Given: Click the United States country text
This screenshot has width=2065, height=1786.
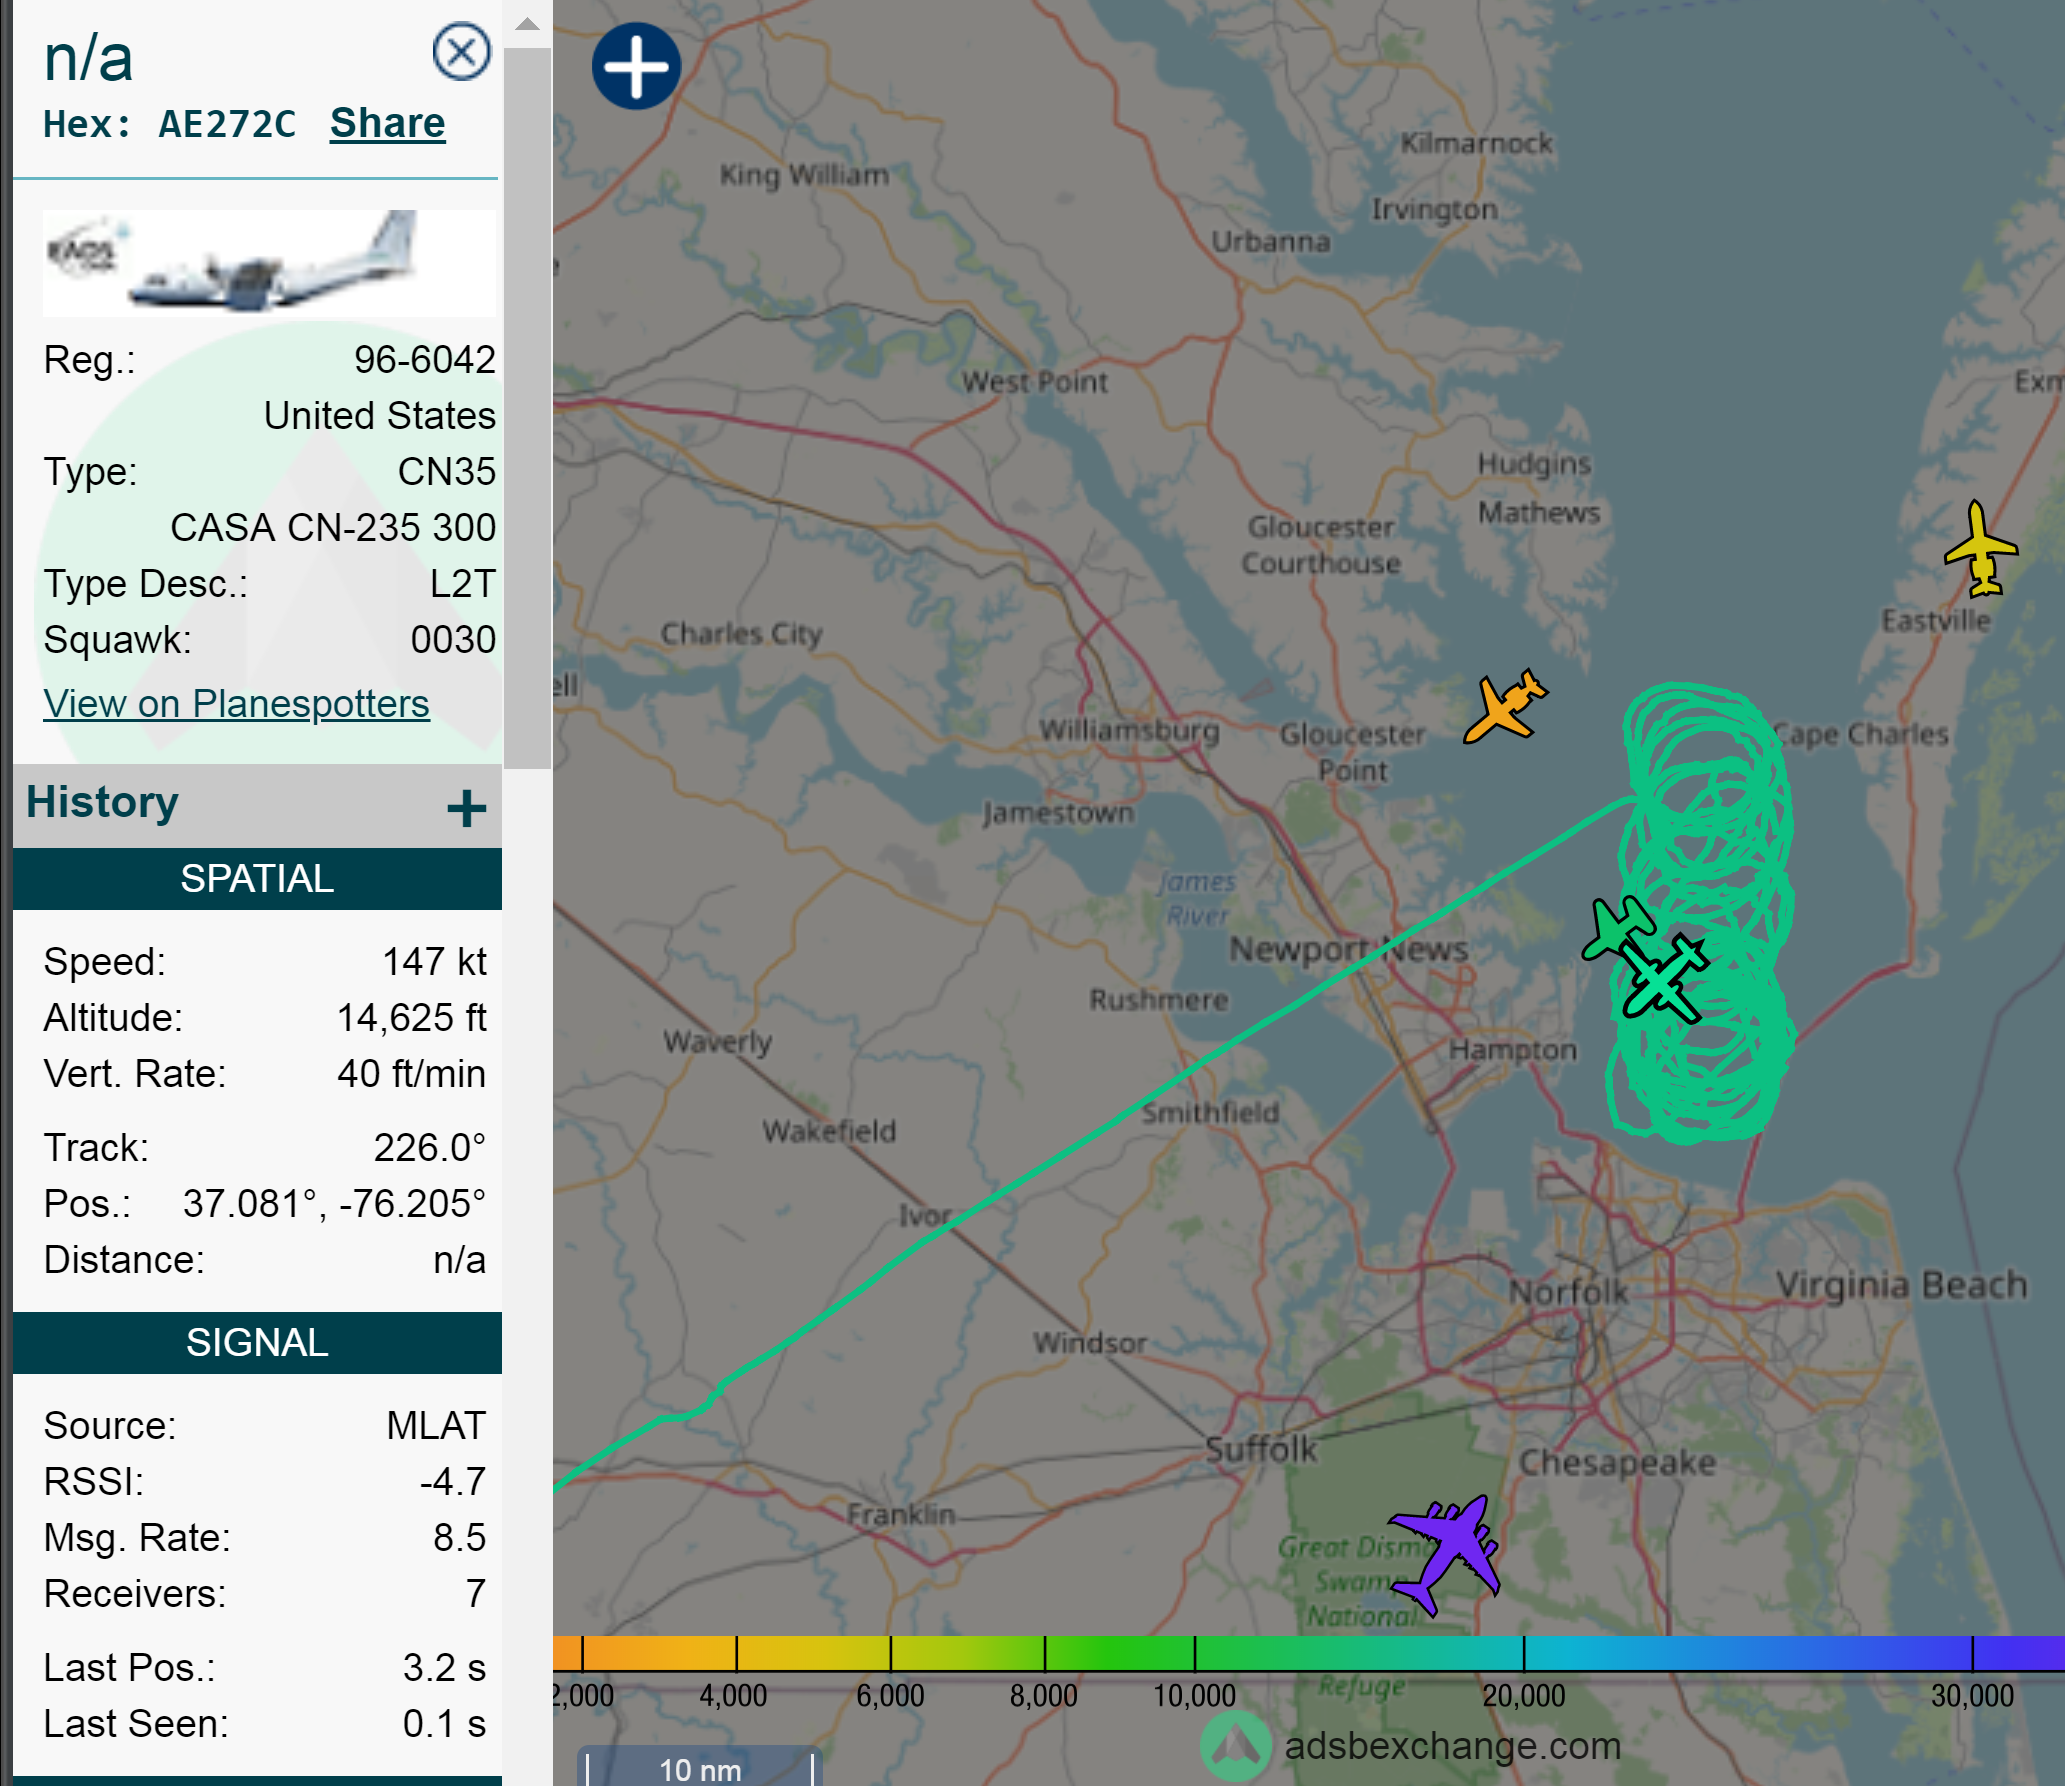Looking at the screenshot, I should [379, 415].
